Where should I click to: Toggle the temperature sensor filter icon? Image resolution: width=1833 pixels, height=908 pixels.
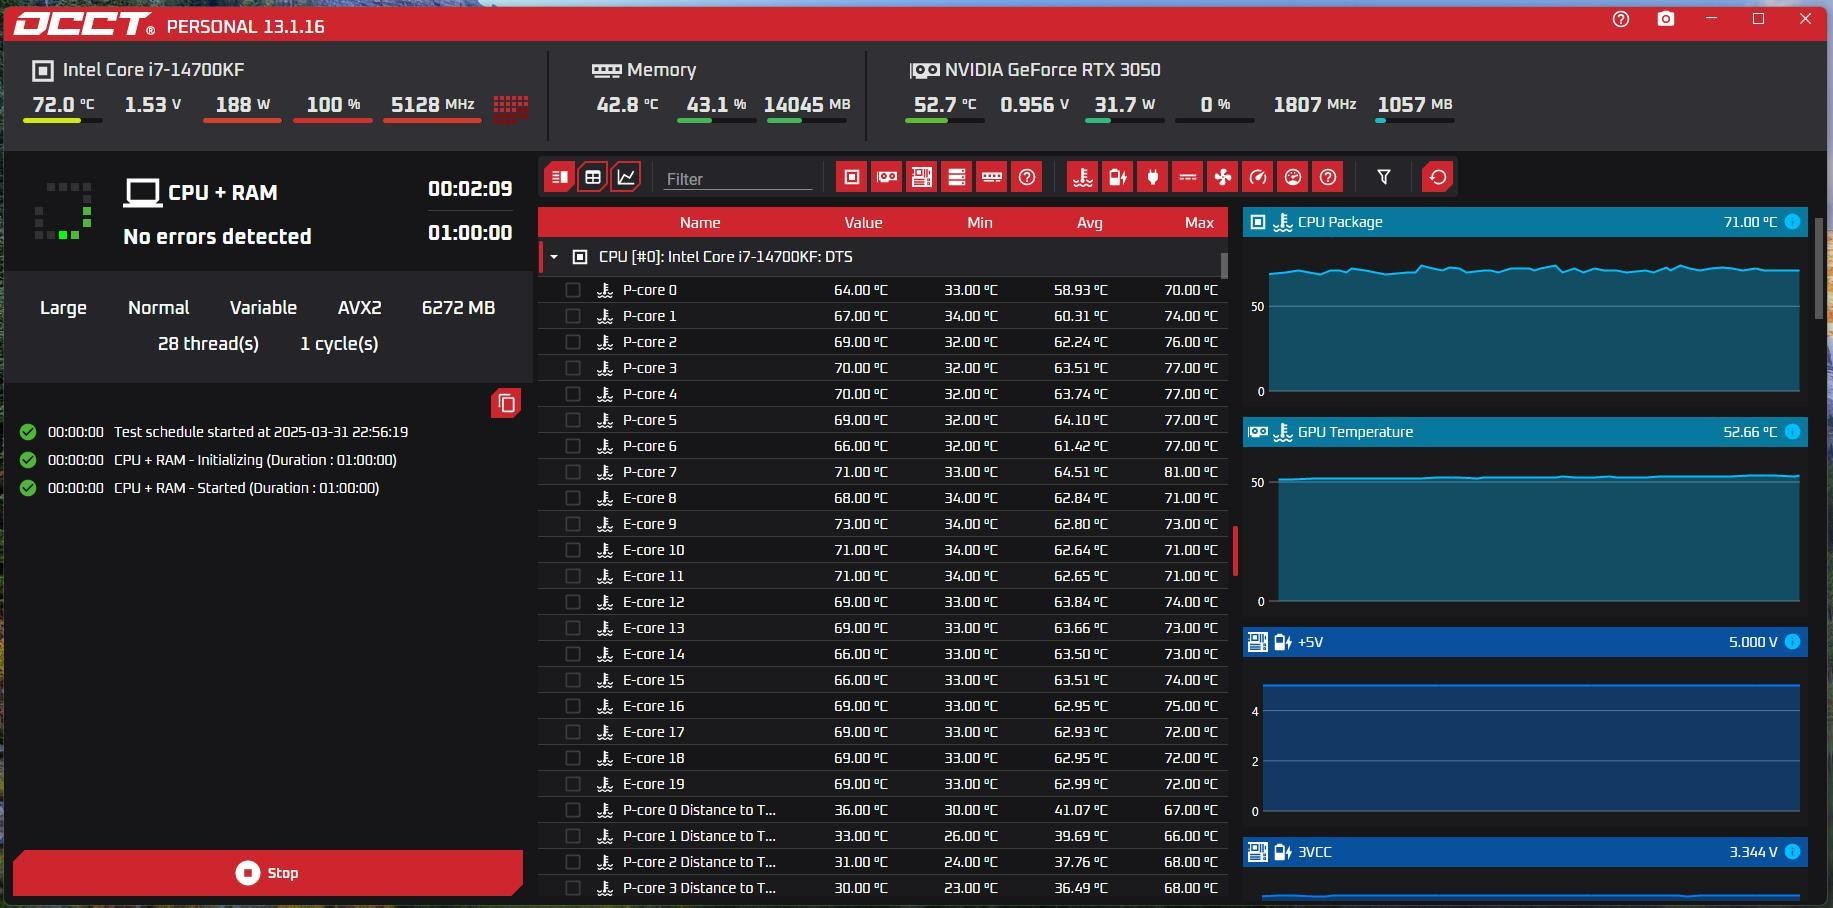click(1082, 177)
